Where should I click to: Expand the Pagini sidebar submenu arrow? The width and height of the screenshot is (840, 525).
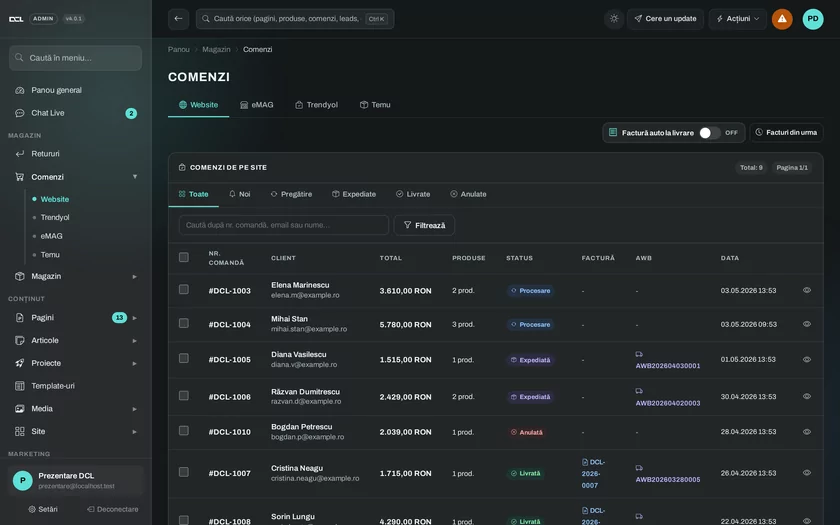[x=135, y=318]
